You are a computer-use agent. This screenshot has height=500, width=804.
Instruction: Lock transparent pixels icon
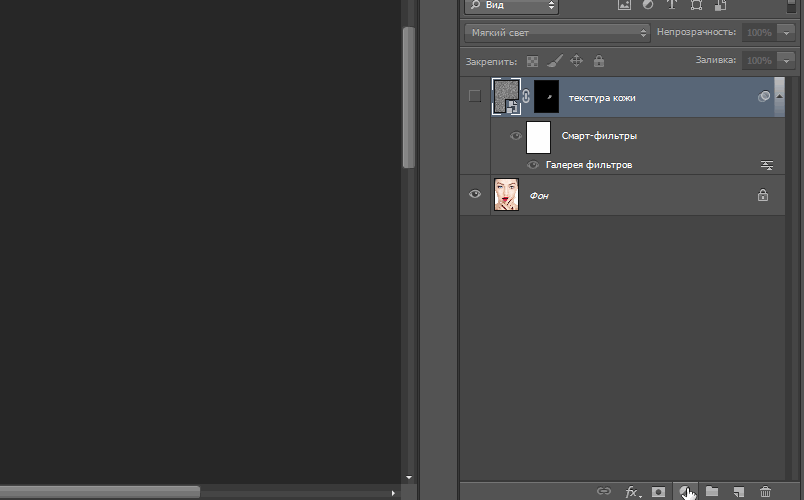[x=532, y=61]
